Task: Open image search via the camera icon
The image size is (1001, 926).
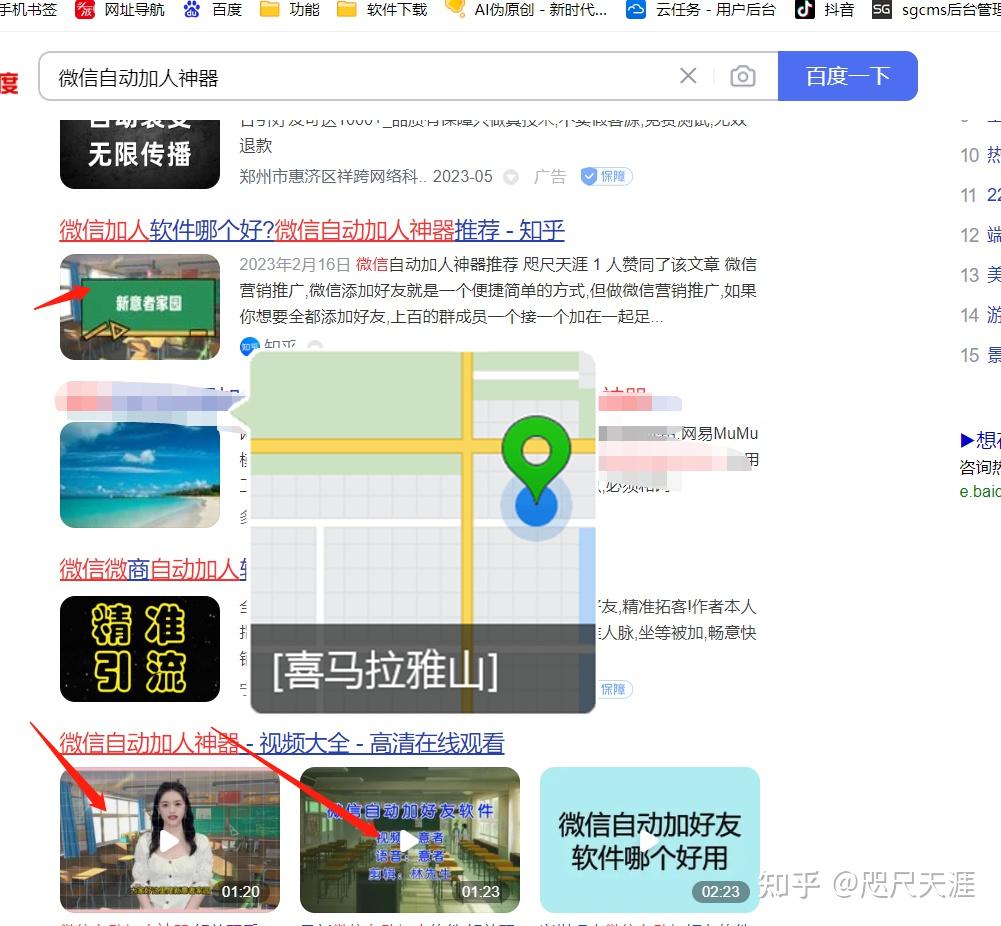Action: click(x=742, y=76)
